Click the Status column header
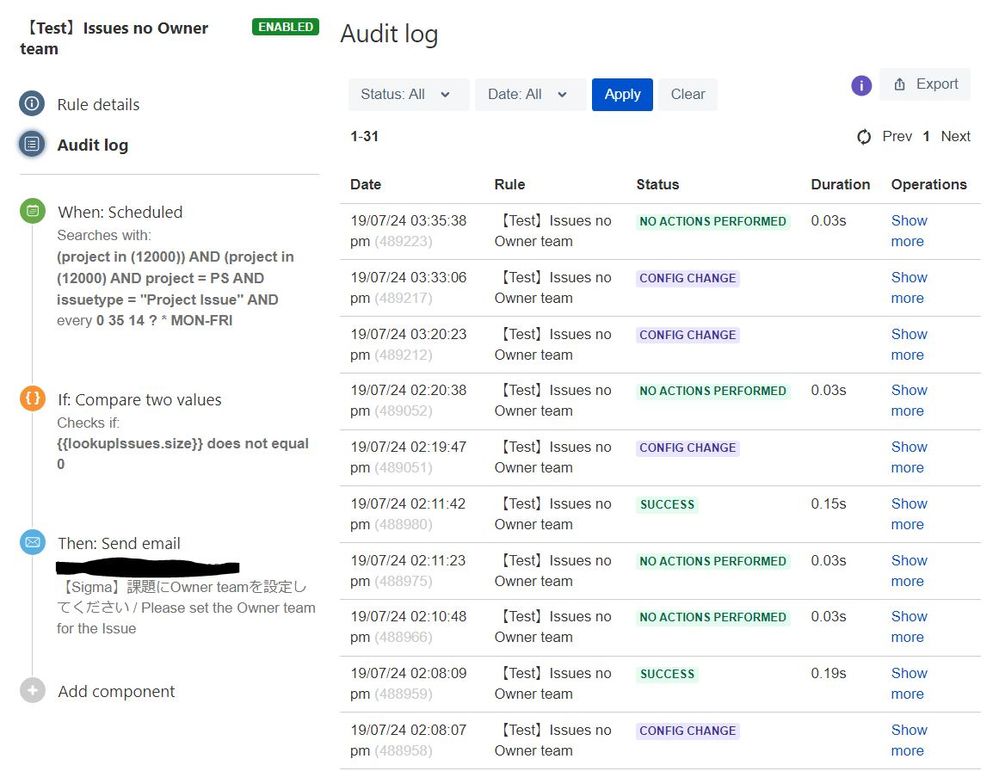The height and width of the screenshot is (778, 999). point(658,185)
